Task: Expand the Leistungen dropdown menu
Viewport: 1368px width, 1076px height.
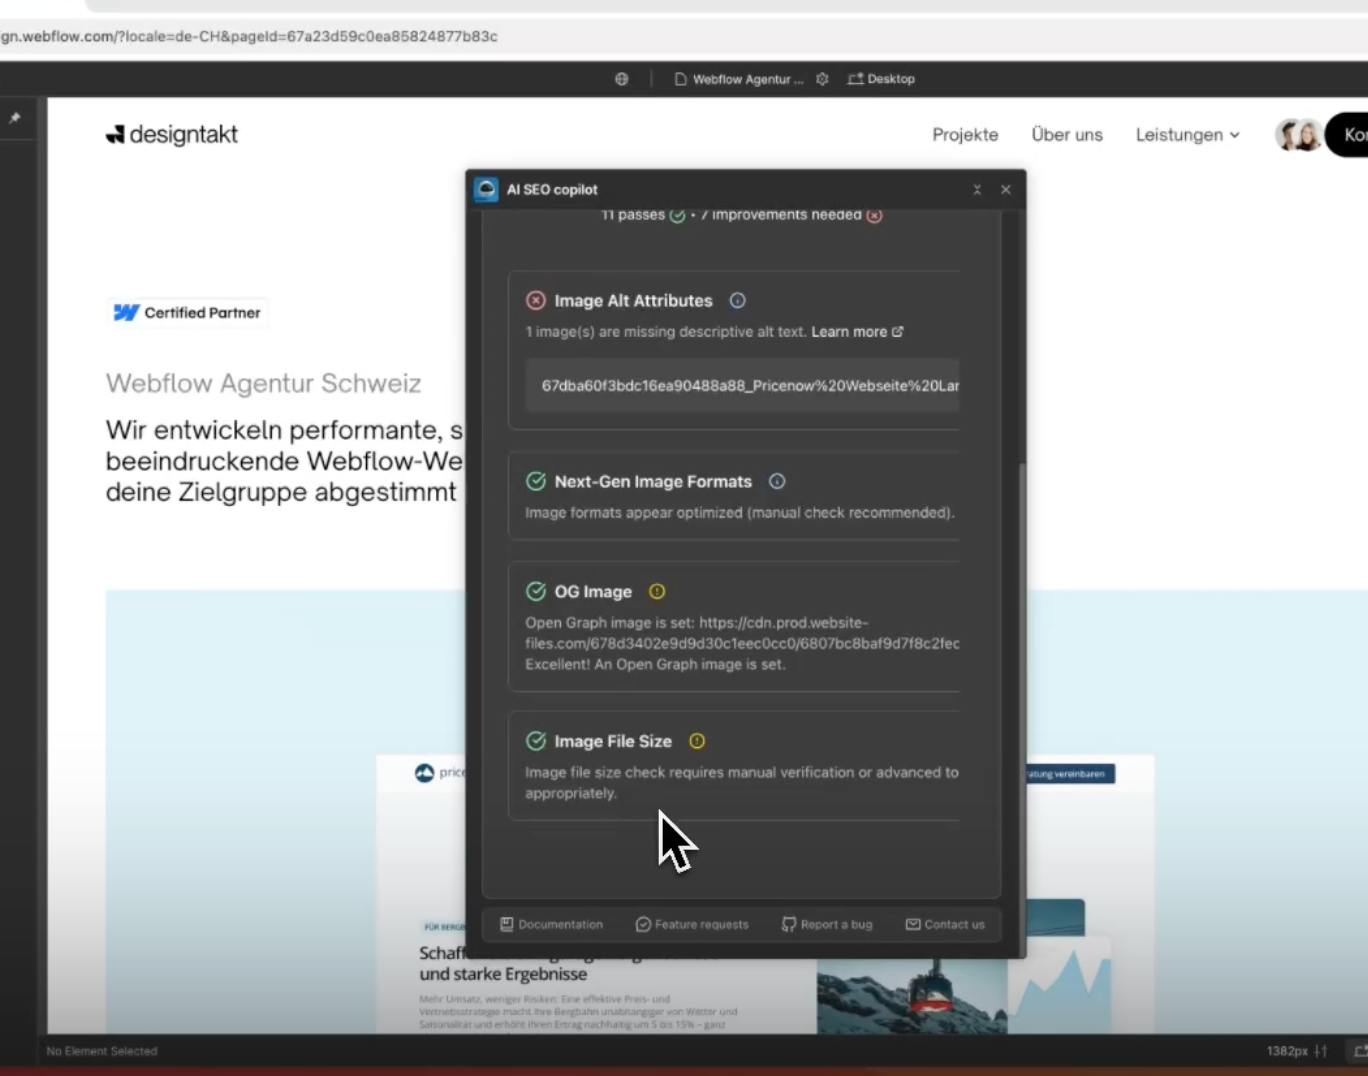Action: (1187, 135)
